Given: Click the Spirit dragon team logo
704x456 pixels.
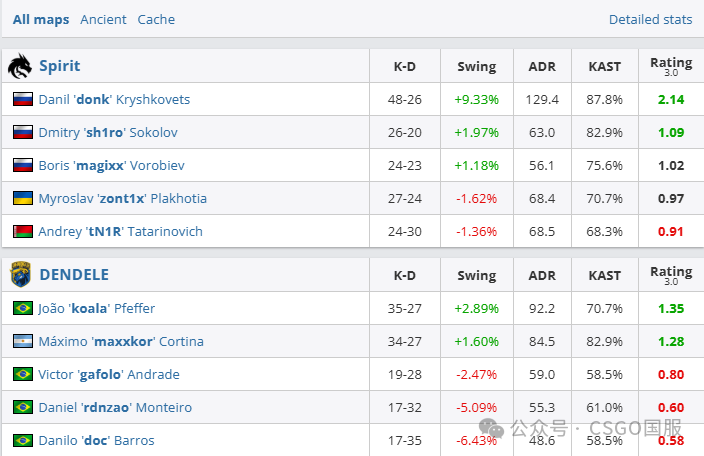Looking at the screenshot, I should click(x=20, y=66).
